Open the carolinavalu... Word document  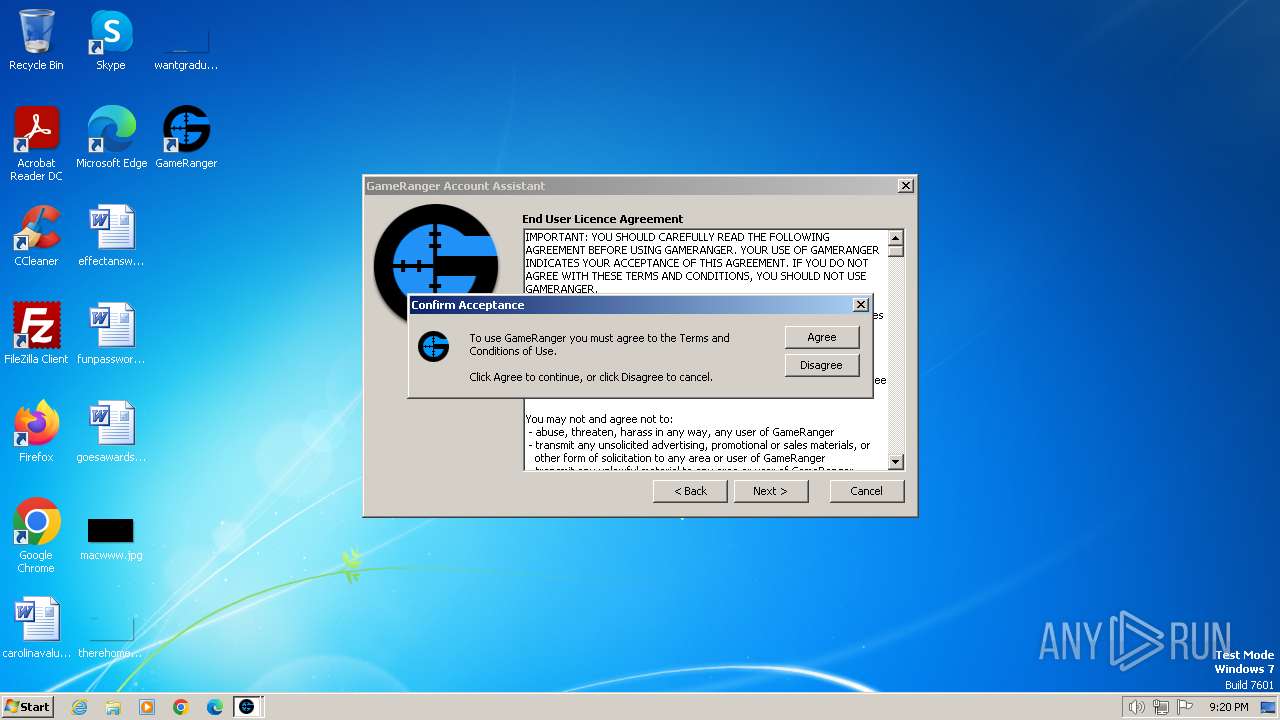click(x=36, y=627)
